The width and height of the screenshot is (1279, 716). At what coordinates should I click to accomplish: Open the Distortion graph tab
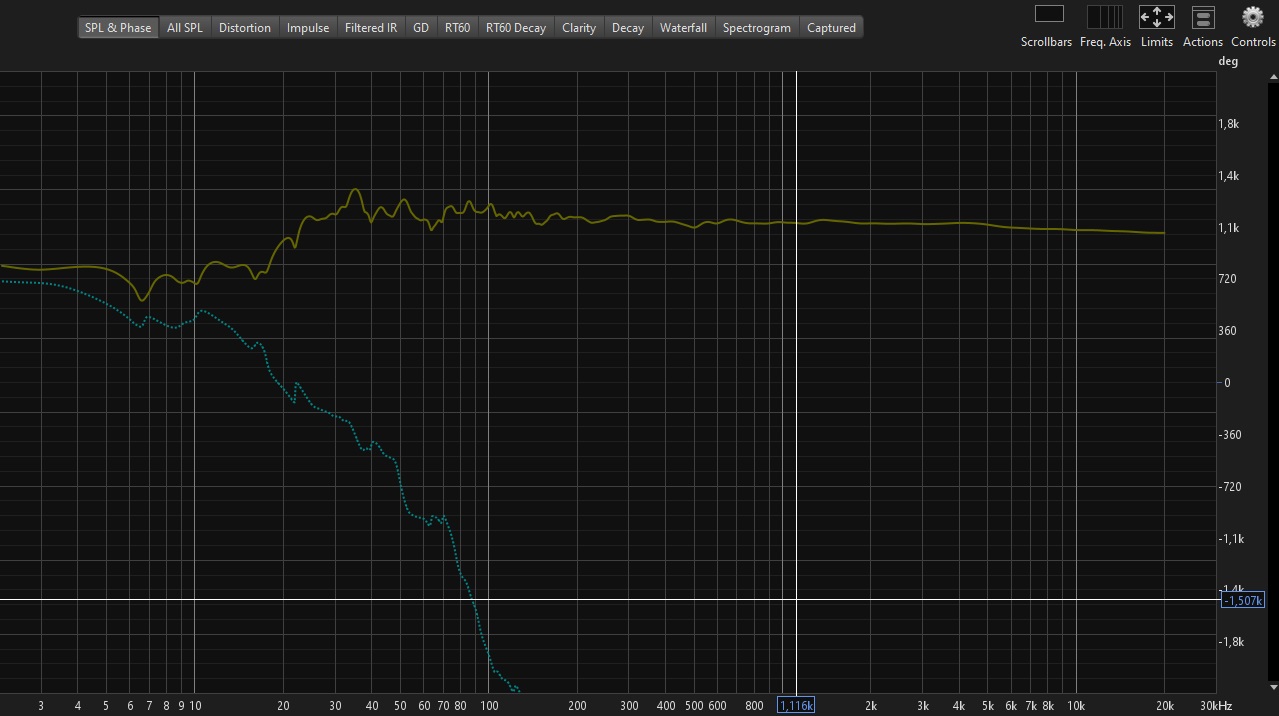[x=245, y=28]
